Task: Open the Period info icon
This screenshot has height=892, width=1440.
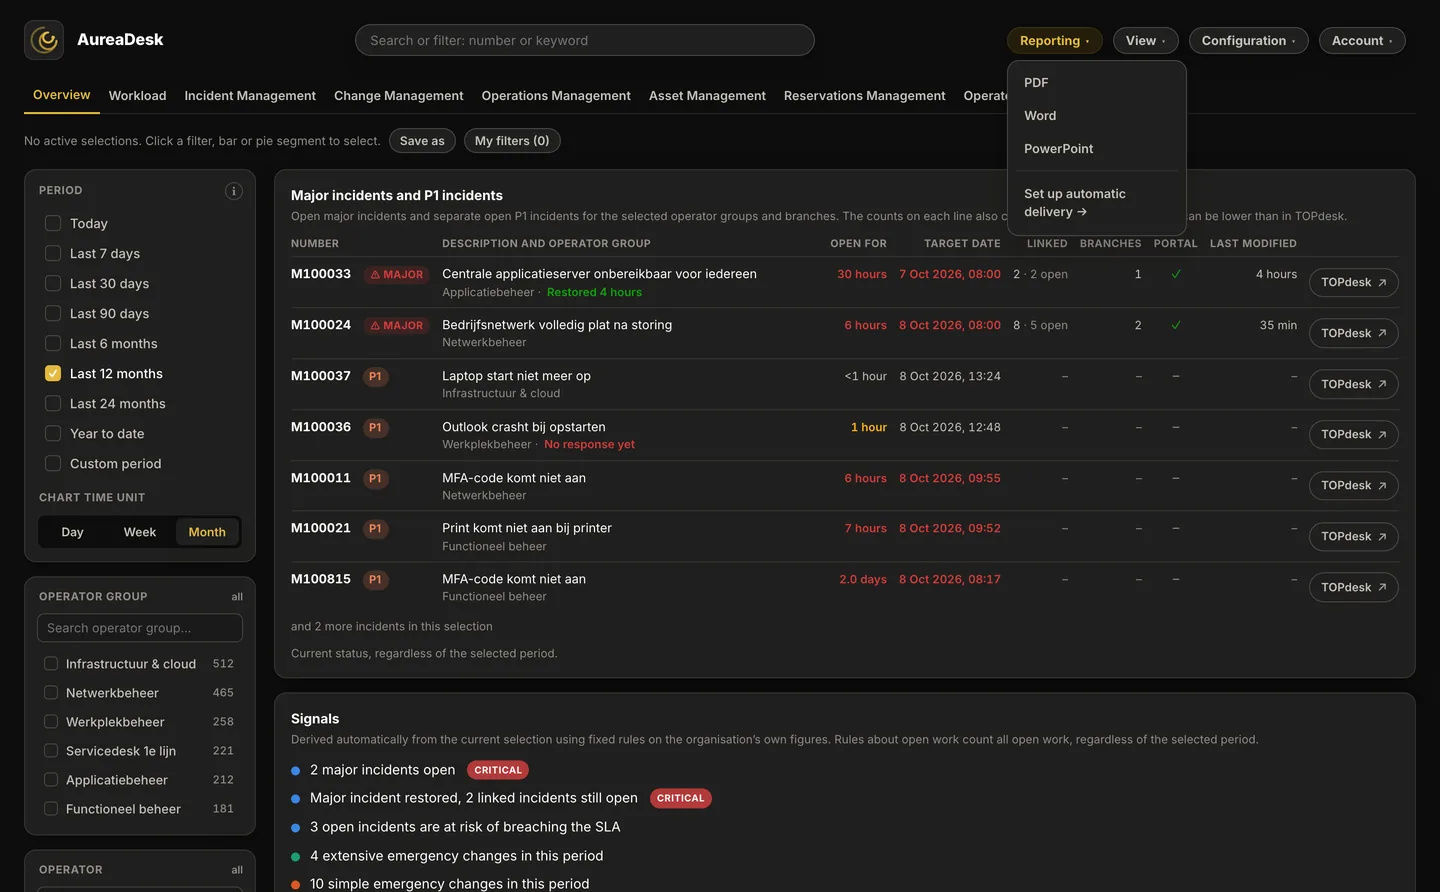Action: (233, 191)
